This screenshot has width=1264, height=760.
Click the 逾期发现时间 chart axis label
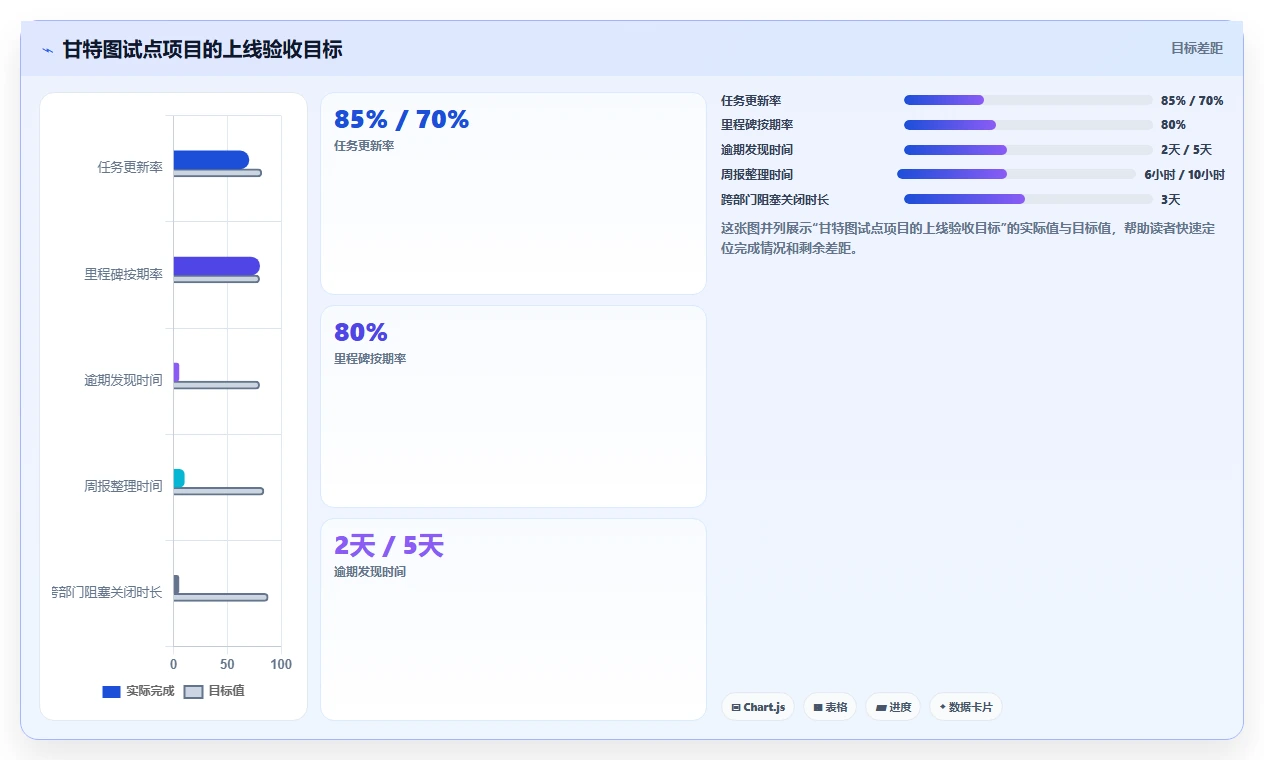124,380
